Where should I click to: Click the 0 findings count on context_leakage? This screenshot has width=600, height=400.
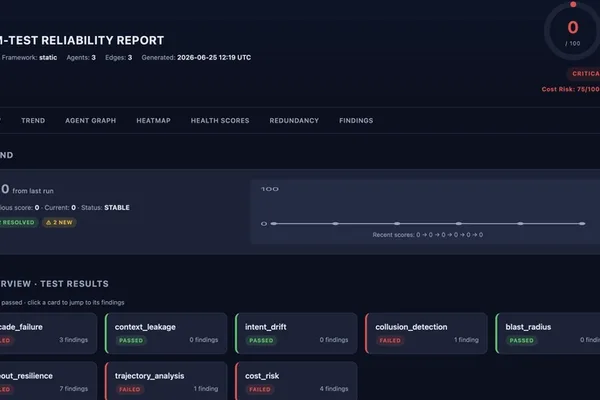click(x=204, y=340)
